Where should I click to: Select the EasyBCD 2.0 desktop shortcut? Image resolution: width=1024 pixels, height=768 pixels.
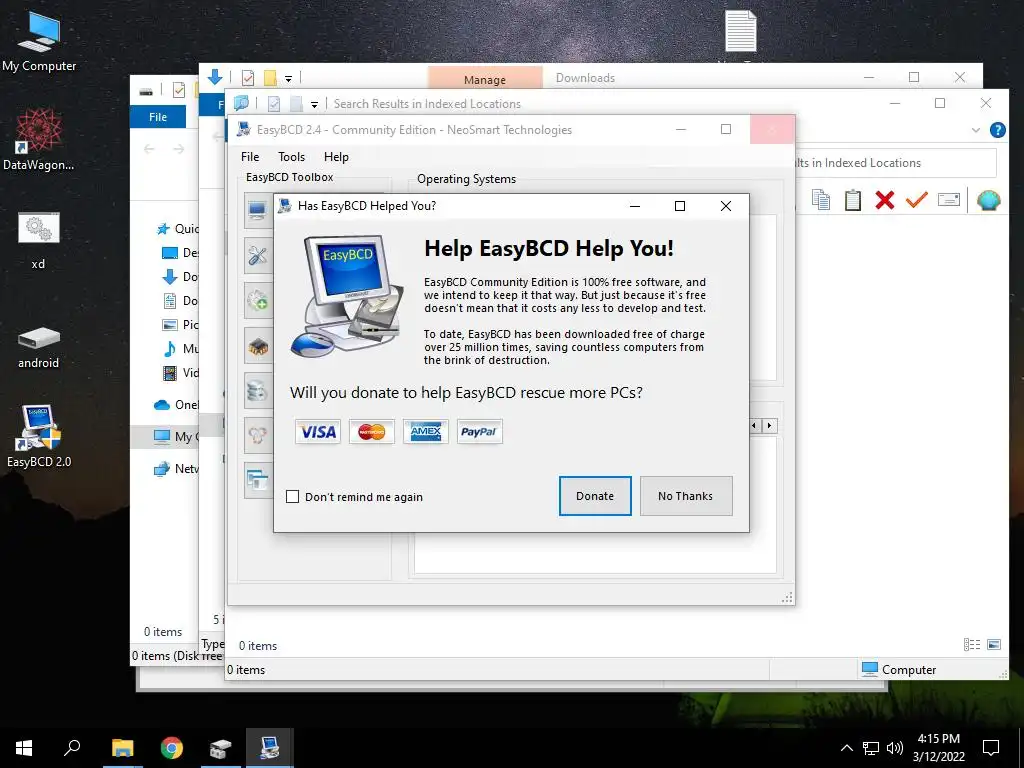(39, 435)
